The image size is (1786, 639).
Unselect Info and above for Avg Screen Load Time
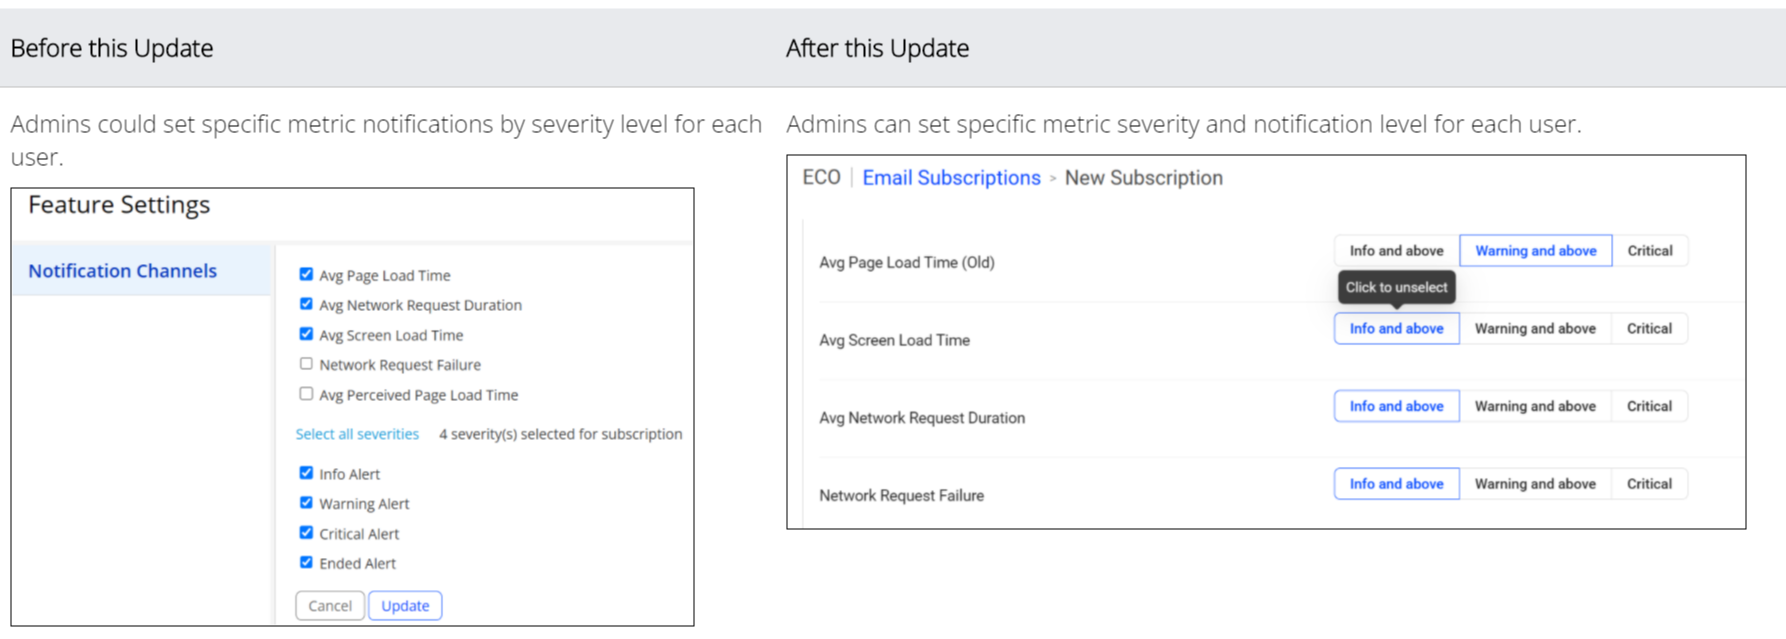1396,329
